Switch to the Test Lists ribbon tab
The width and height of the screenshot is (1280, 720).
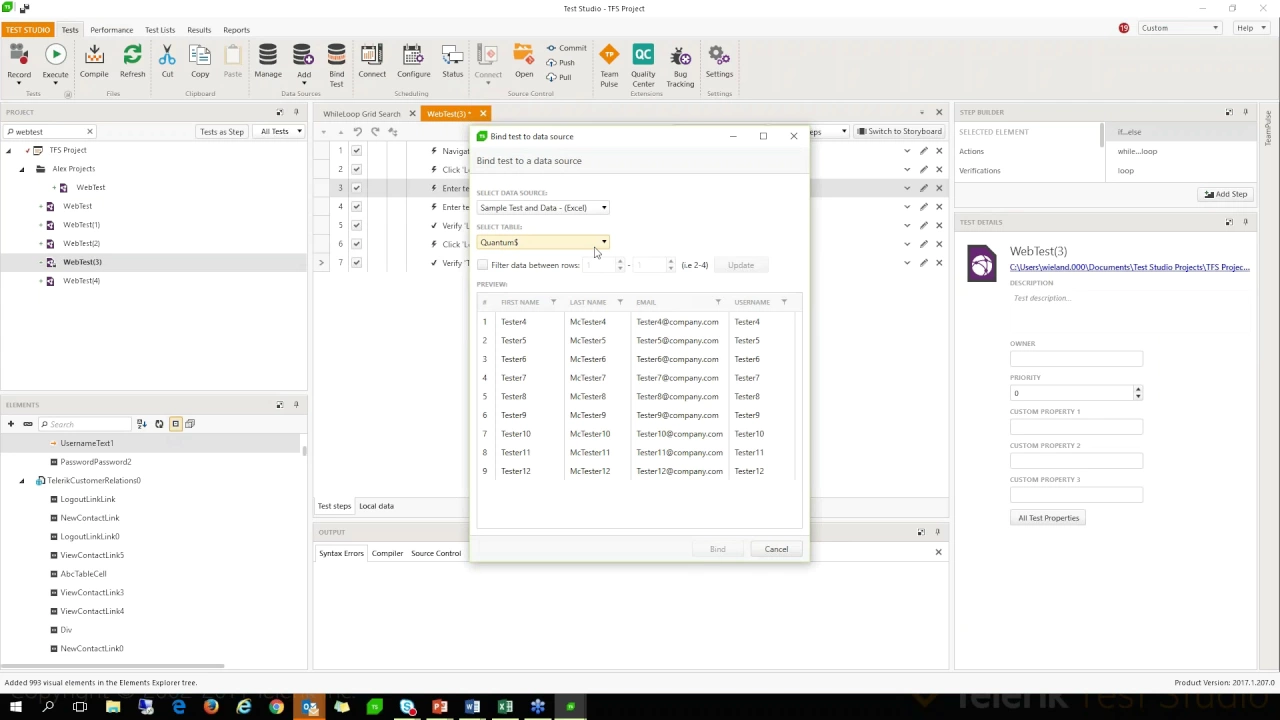point(160,30)
